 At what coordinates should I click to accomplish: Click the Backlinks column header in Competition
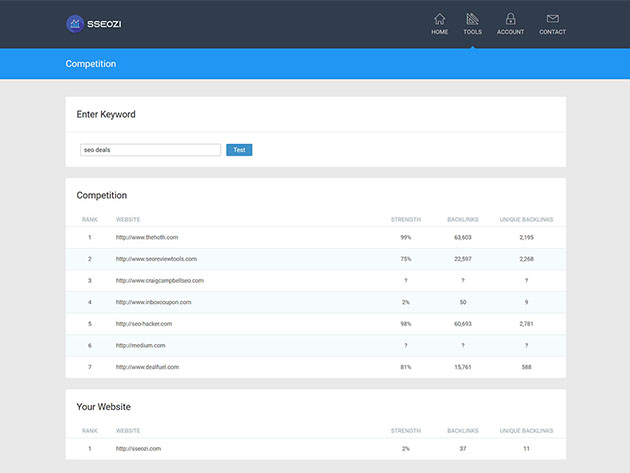[x=462, y=219]
